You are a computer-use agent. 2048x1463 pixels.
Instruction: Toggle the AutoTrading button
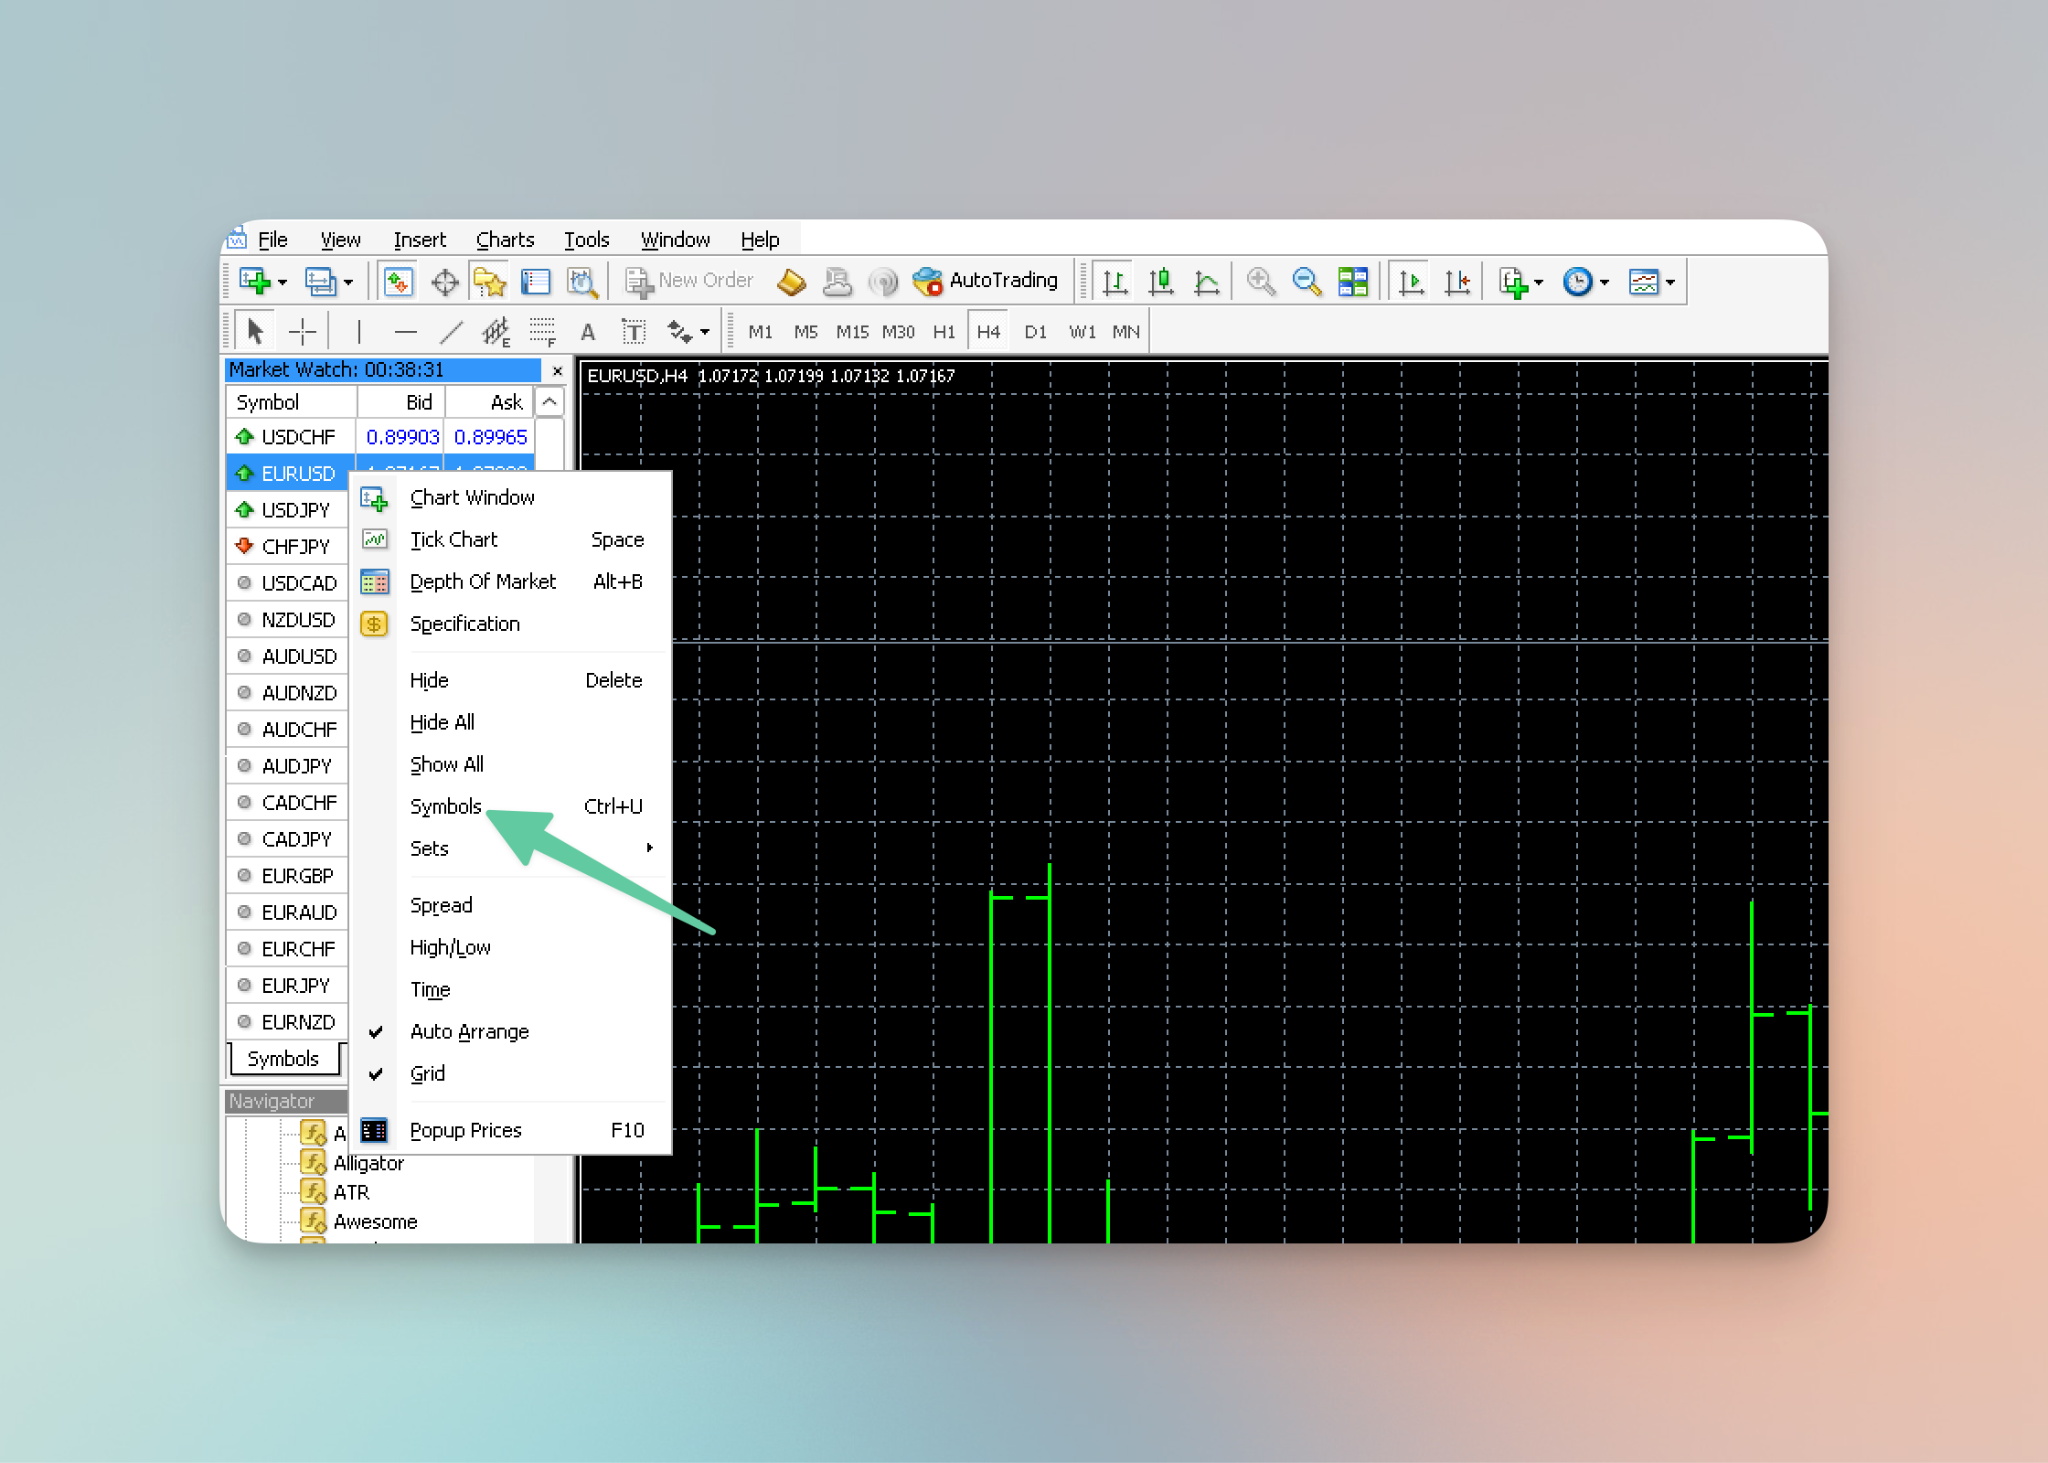(986, 281)
